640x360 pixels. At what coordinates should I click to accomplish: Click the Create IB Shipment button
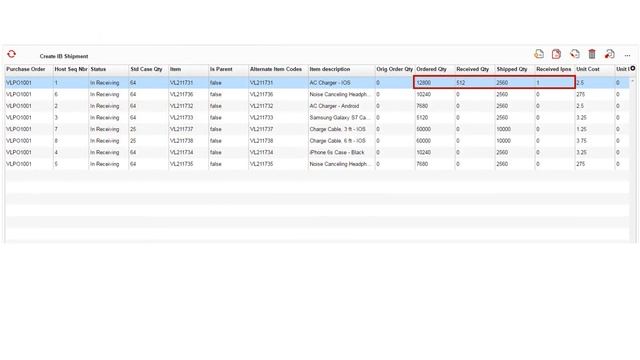pyautogui.click(x=64, y=56)
